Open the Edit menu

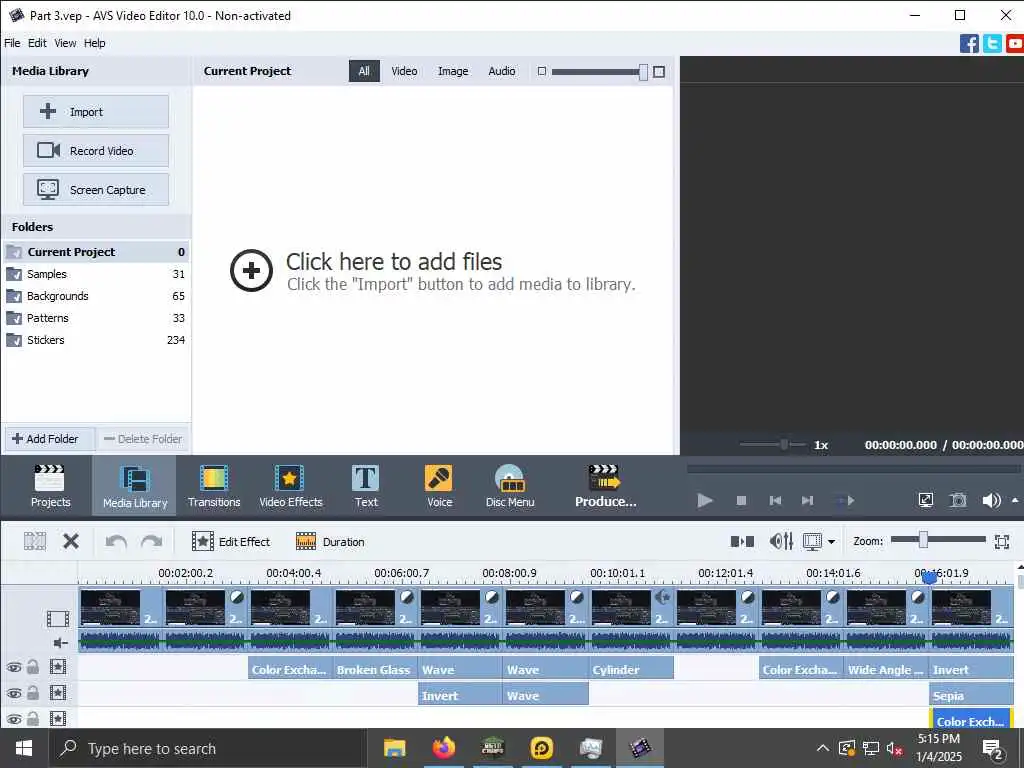pyautogui.click(x=37, y=43)
